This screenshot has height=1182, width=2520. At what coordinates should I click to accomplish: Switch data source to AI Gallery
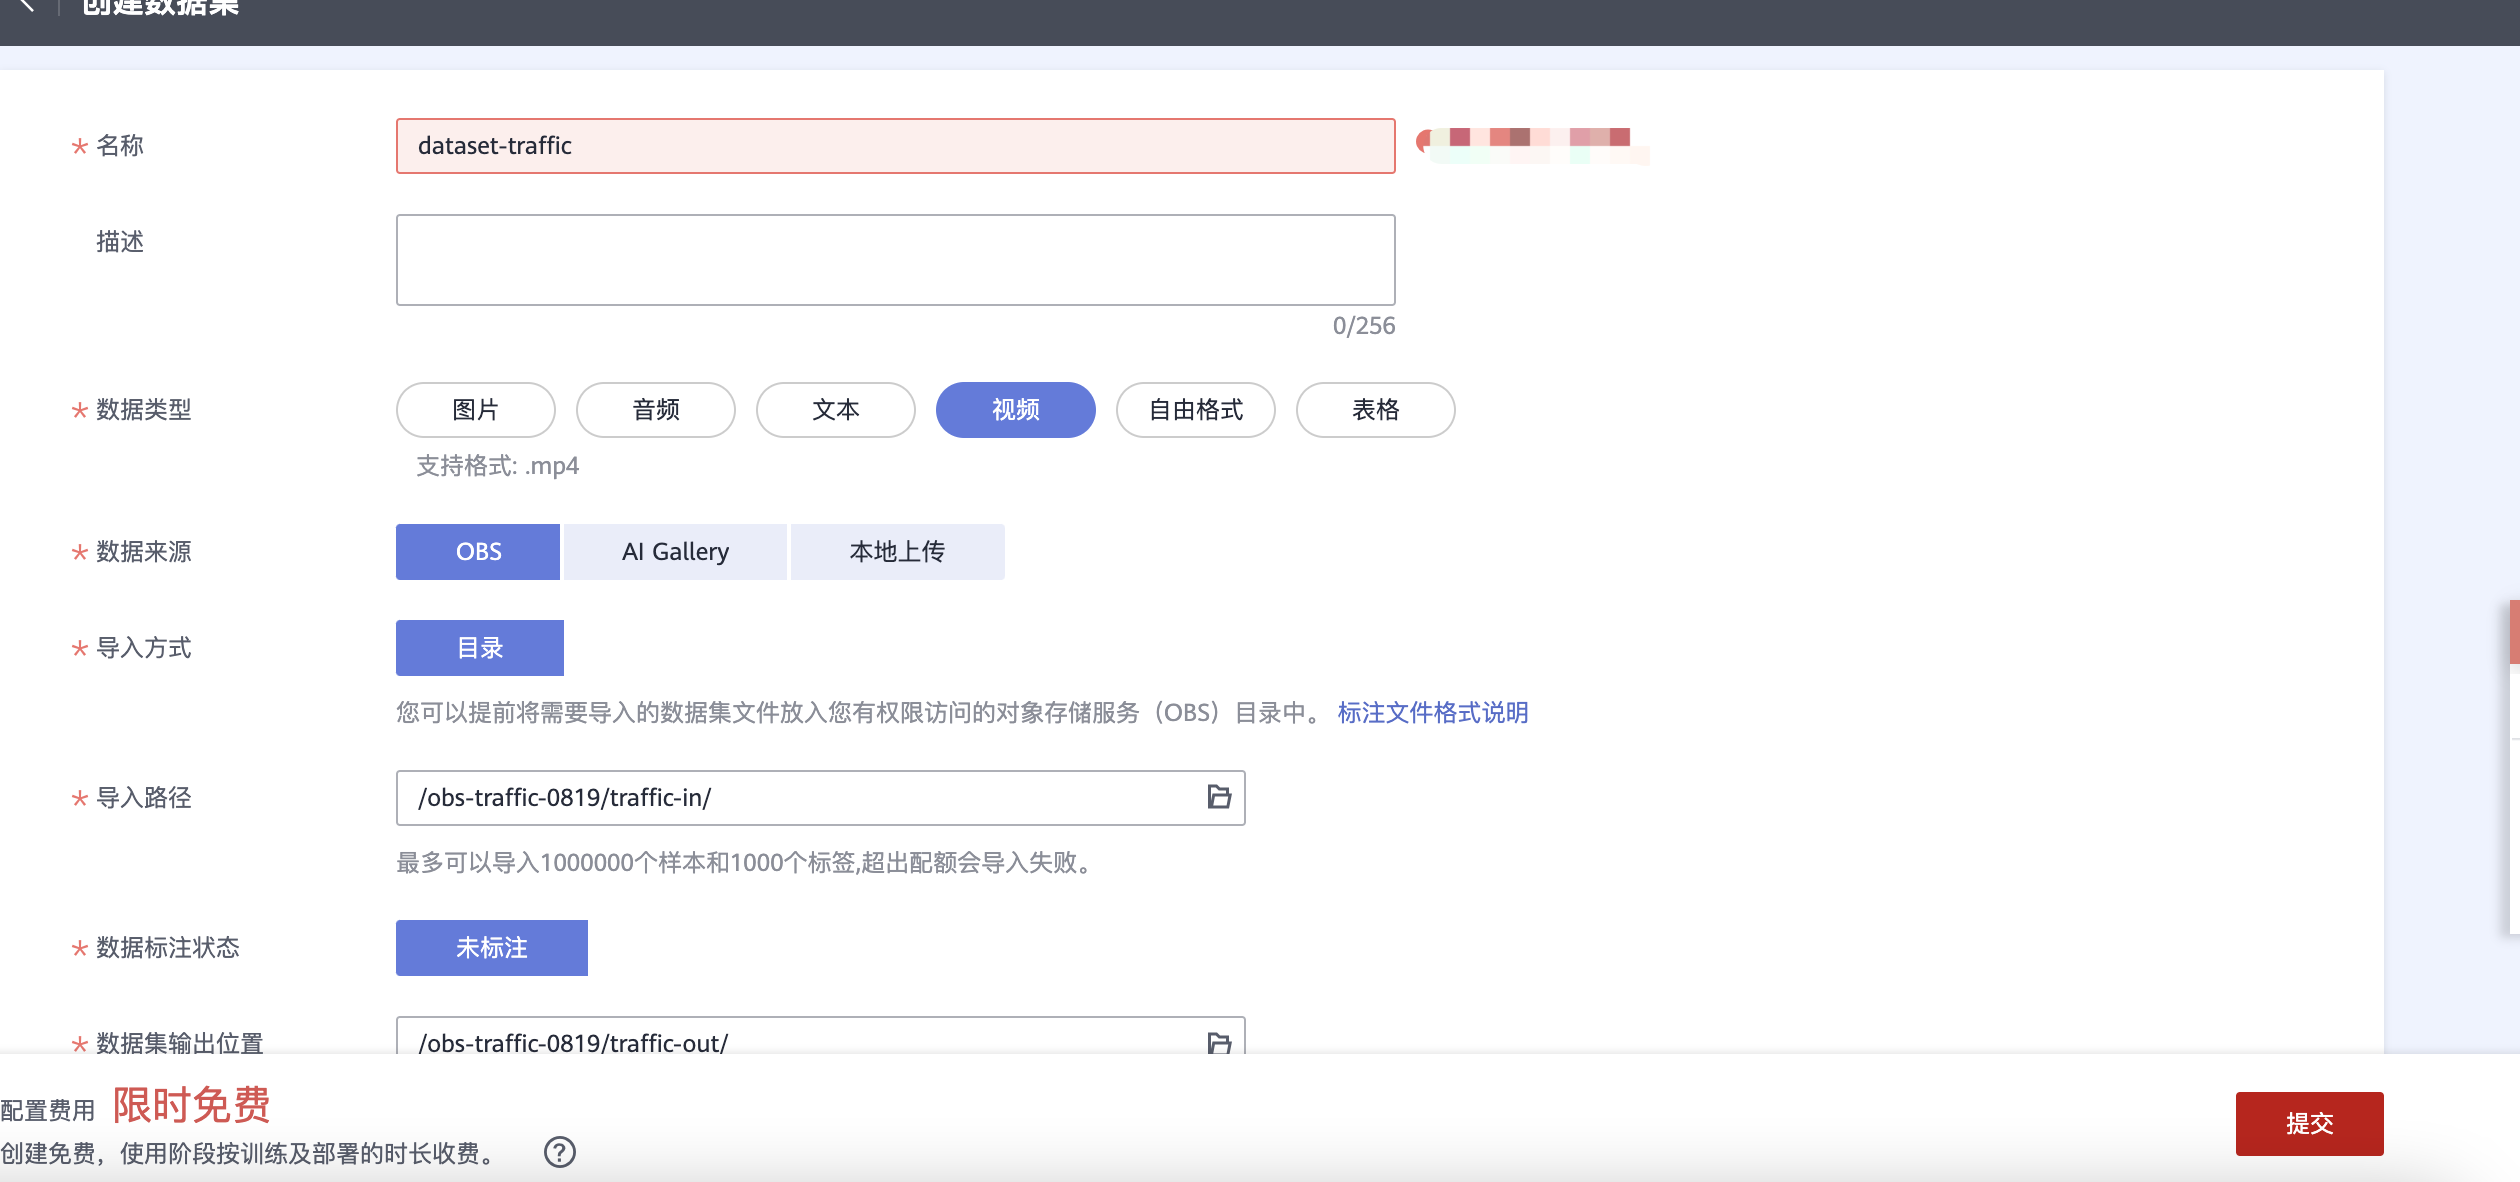coord(675,551)
